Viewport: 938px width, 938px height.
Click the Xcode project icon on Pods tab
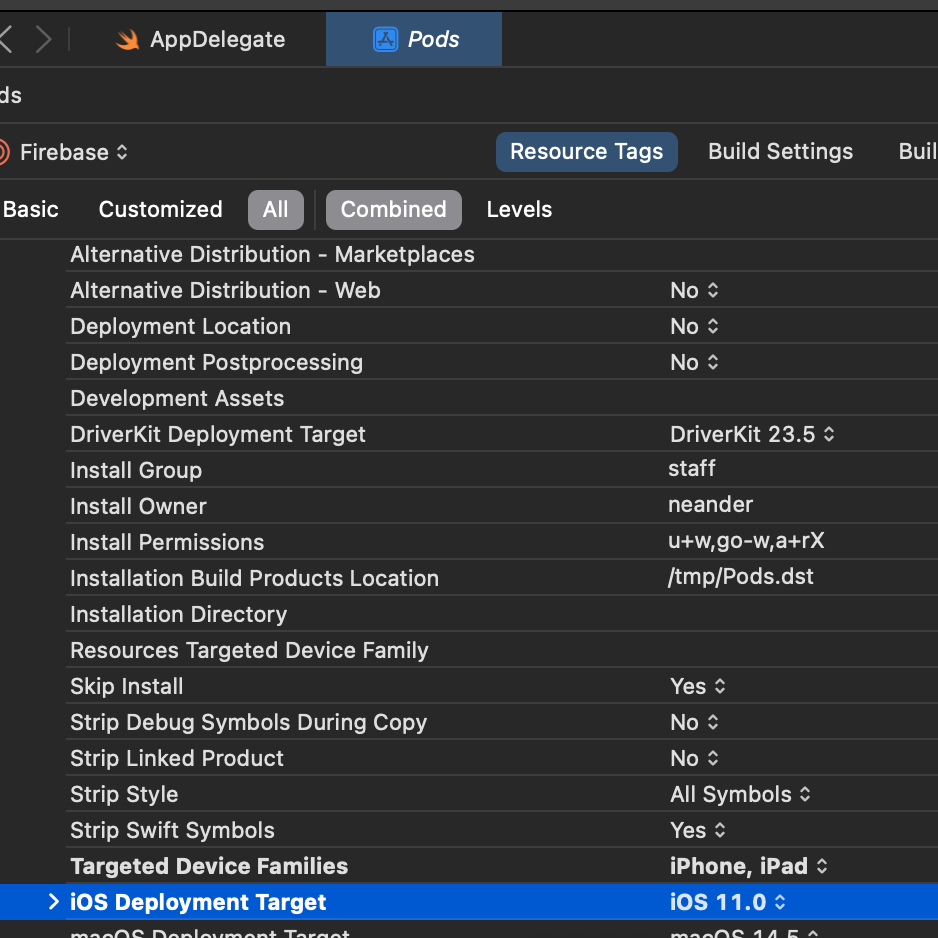tap(386, 39)
